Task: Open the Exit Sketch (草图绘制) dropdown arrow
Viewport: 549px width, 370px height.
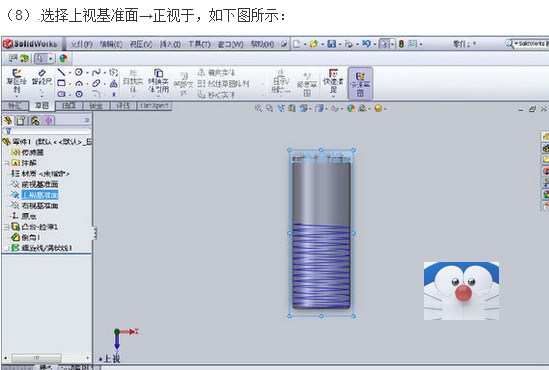Action: coord(16,96)
